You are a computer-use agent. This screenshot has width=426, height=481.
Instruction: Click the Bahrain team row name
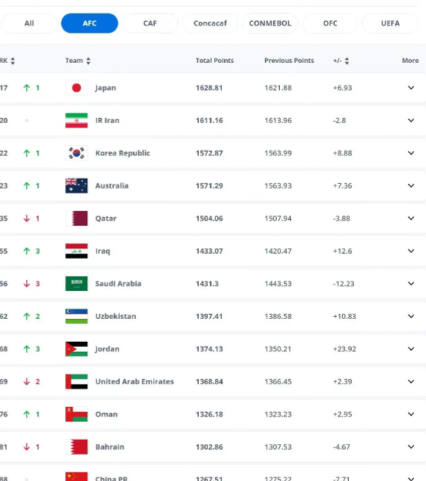pos(110,447)
